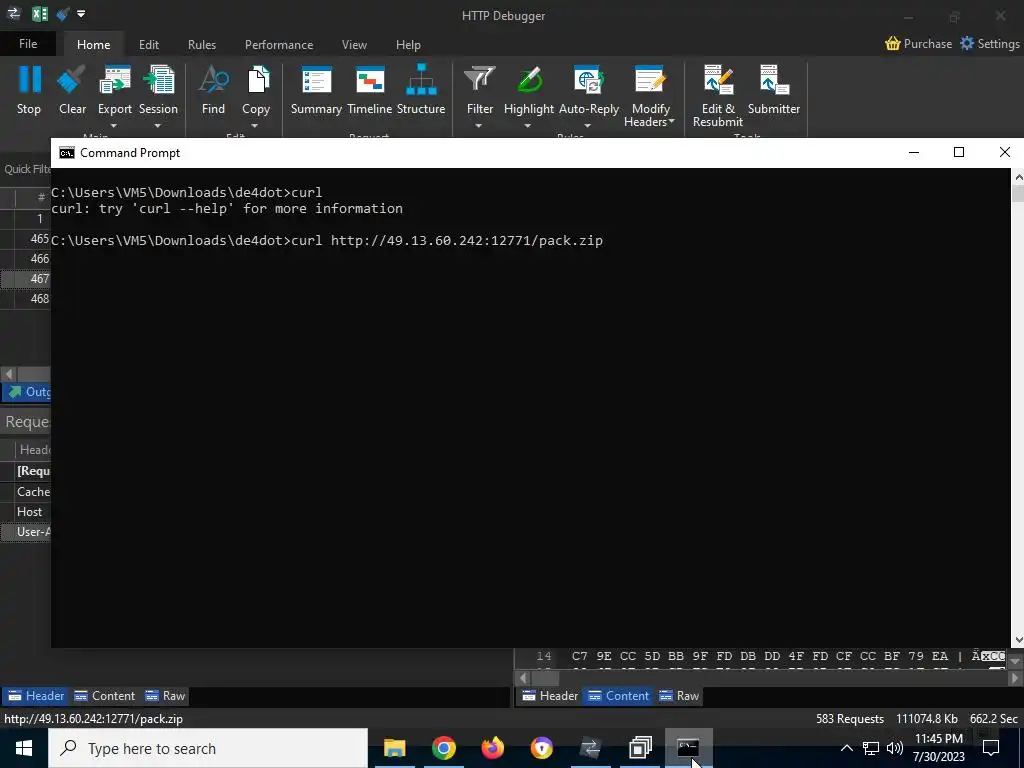Open quick access toolbar customize arrow

(x=81, y=14)
